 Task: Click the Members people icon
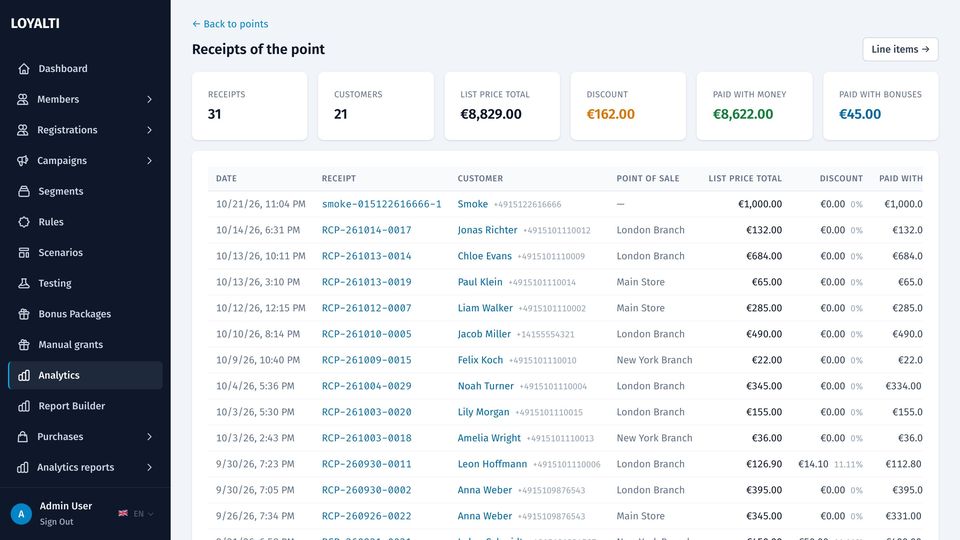[x=23, y=99]
